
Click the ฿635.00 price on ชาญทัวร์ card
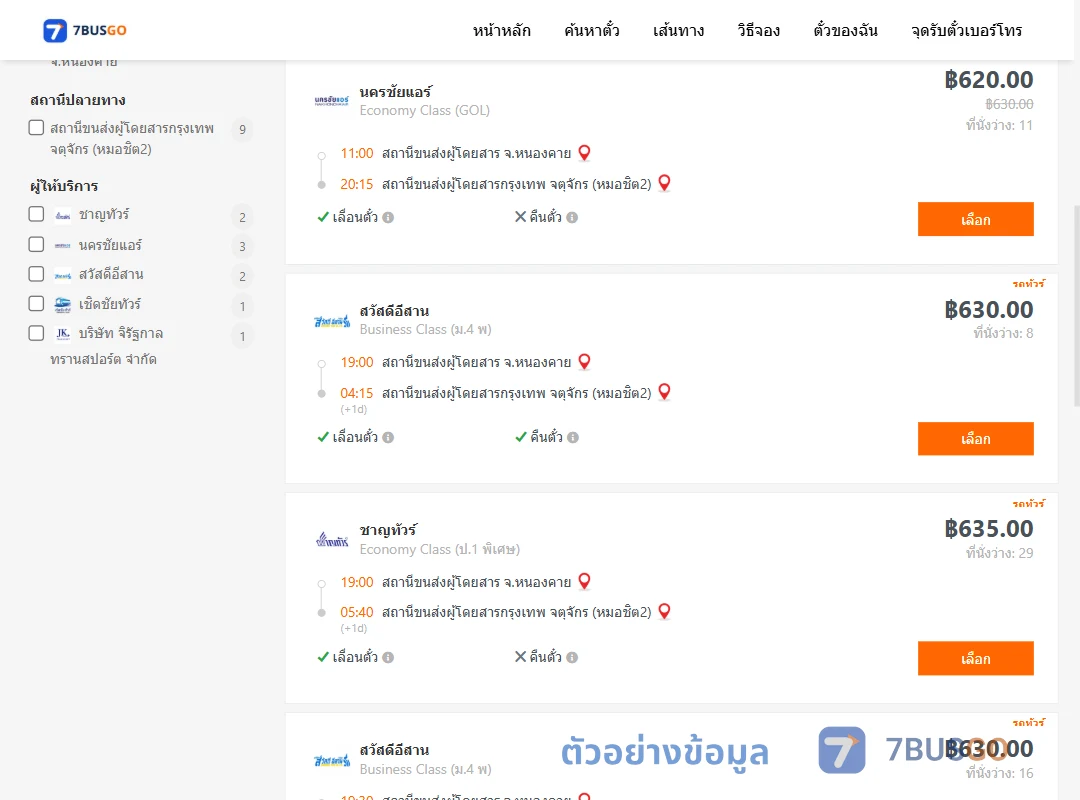pyautogui.click(x=988, y=529)
